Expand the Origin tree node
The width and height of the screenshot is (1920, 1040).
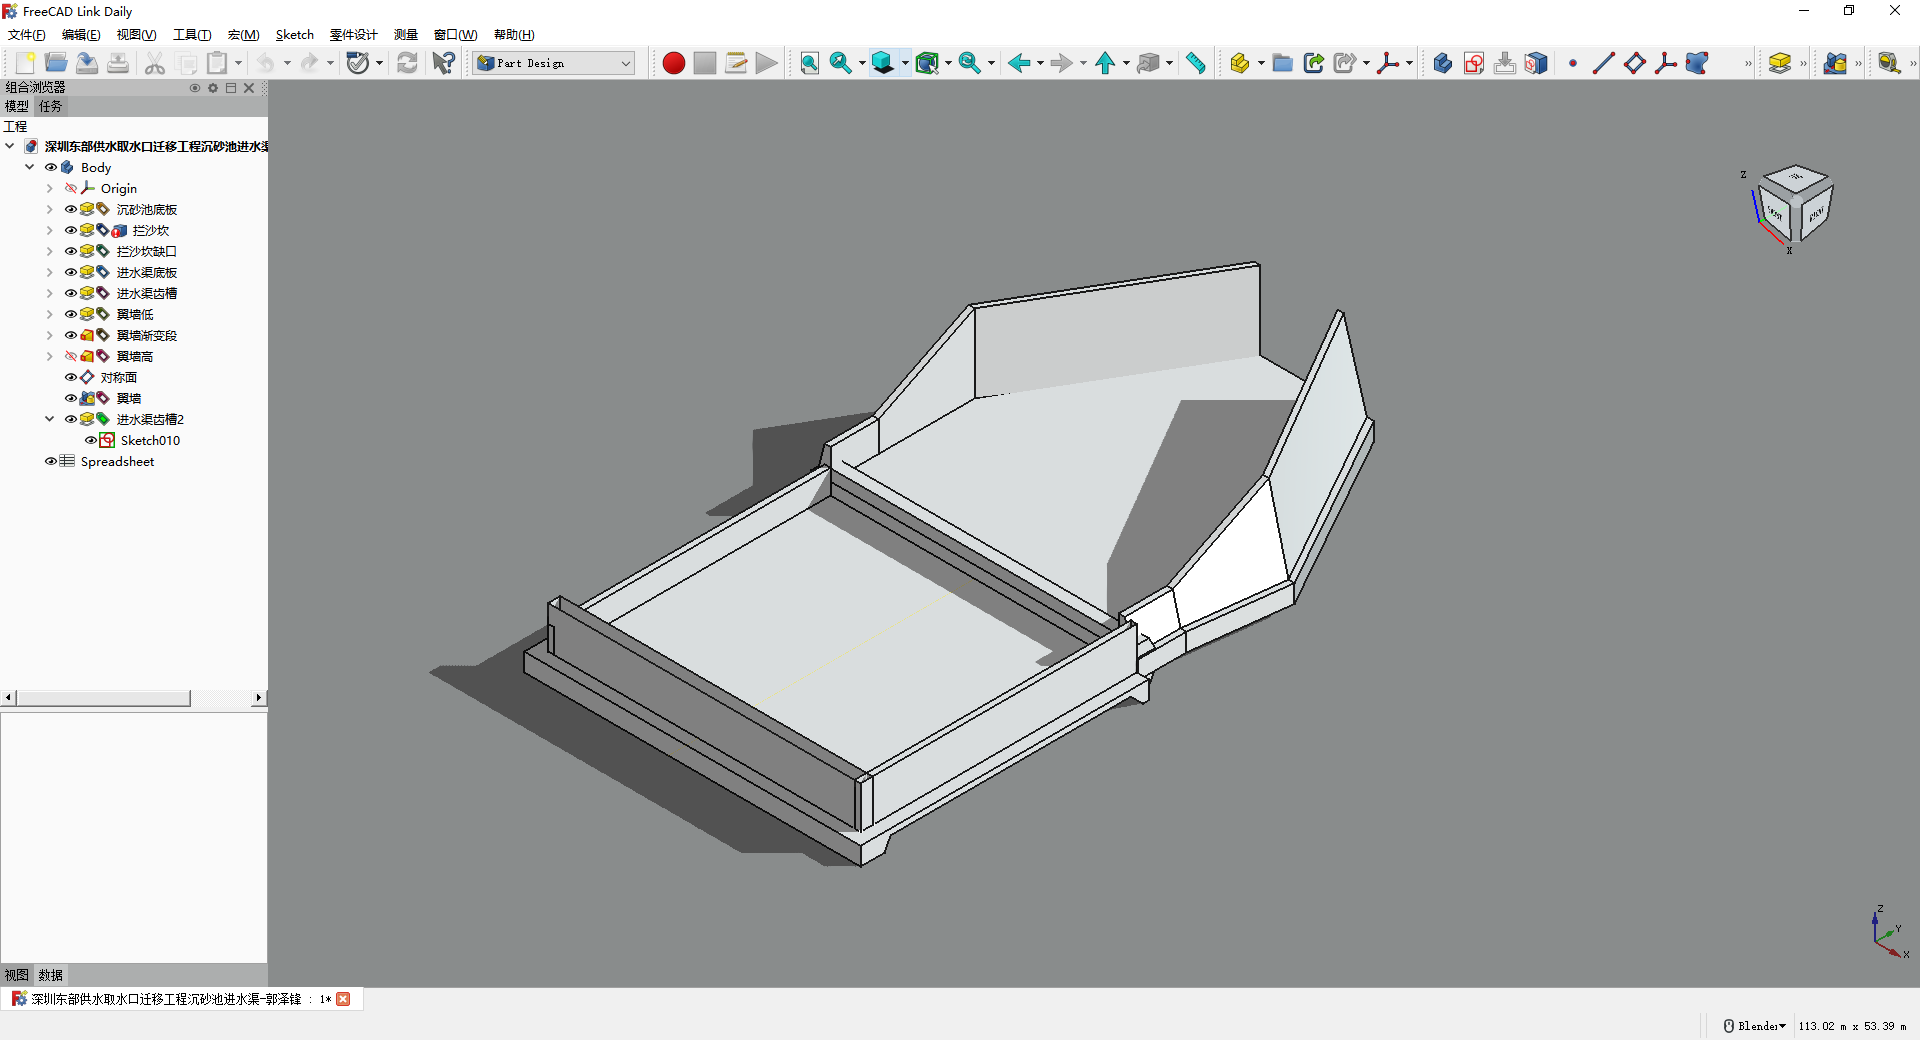point(49,189)
